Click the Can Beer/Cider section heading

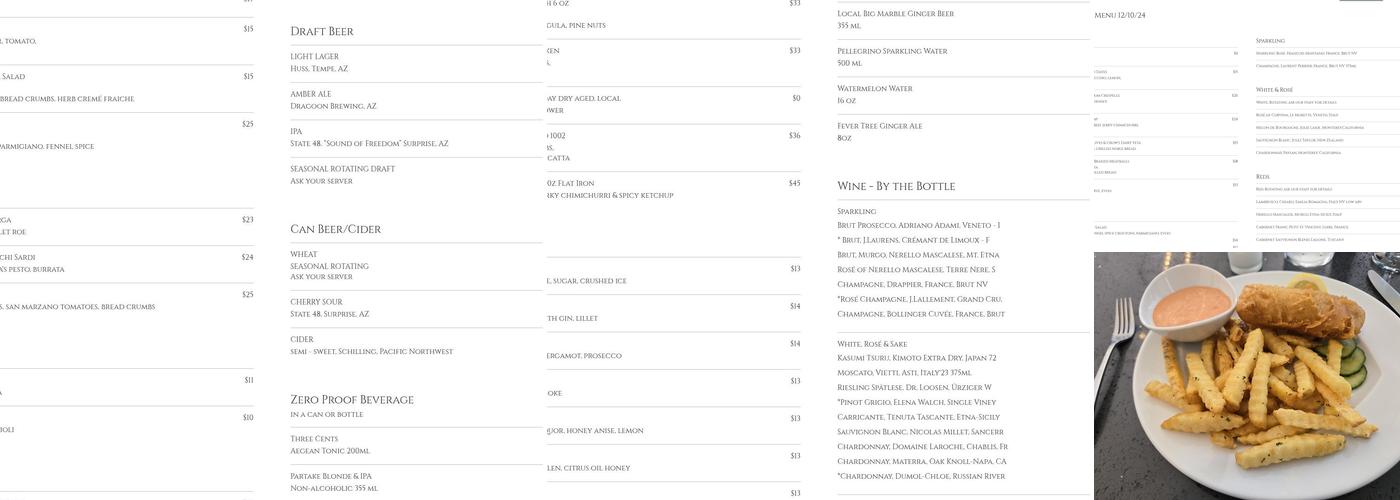(x=335, y=230)
